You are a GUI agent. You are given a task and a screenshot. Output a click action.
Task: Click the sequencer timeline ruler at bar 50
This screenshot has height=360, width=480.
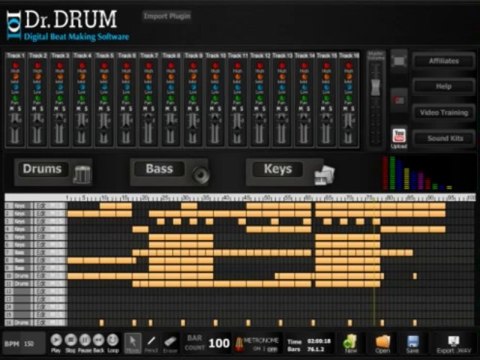click(267, 198)
